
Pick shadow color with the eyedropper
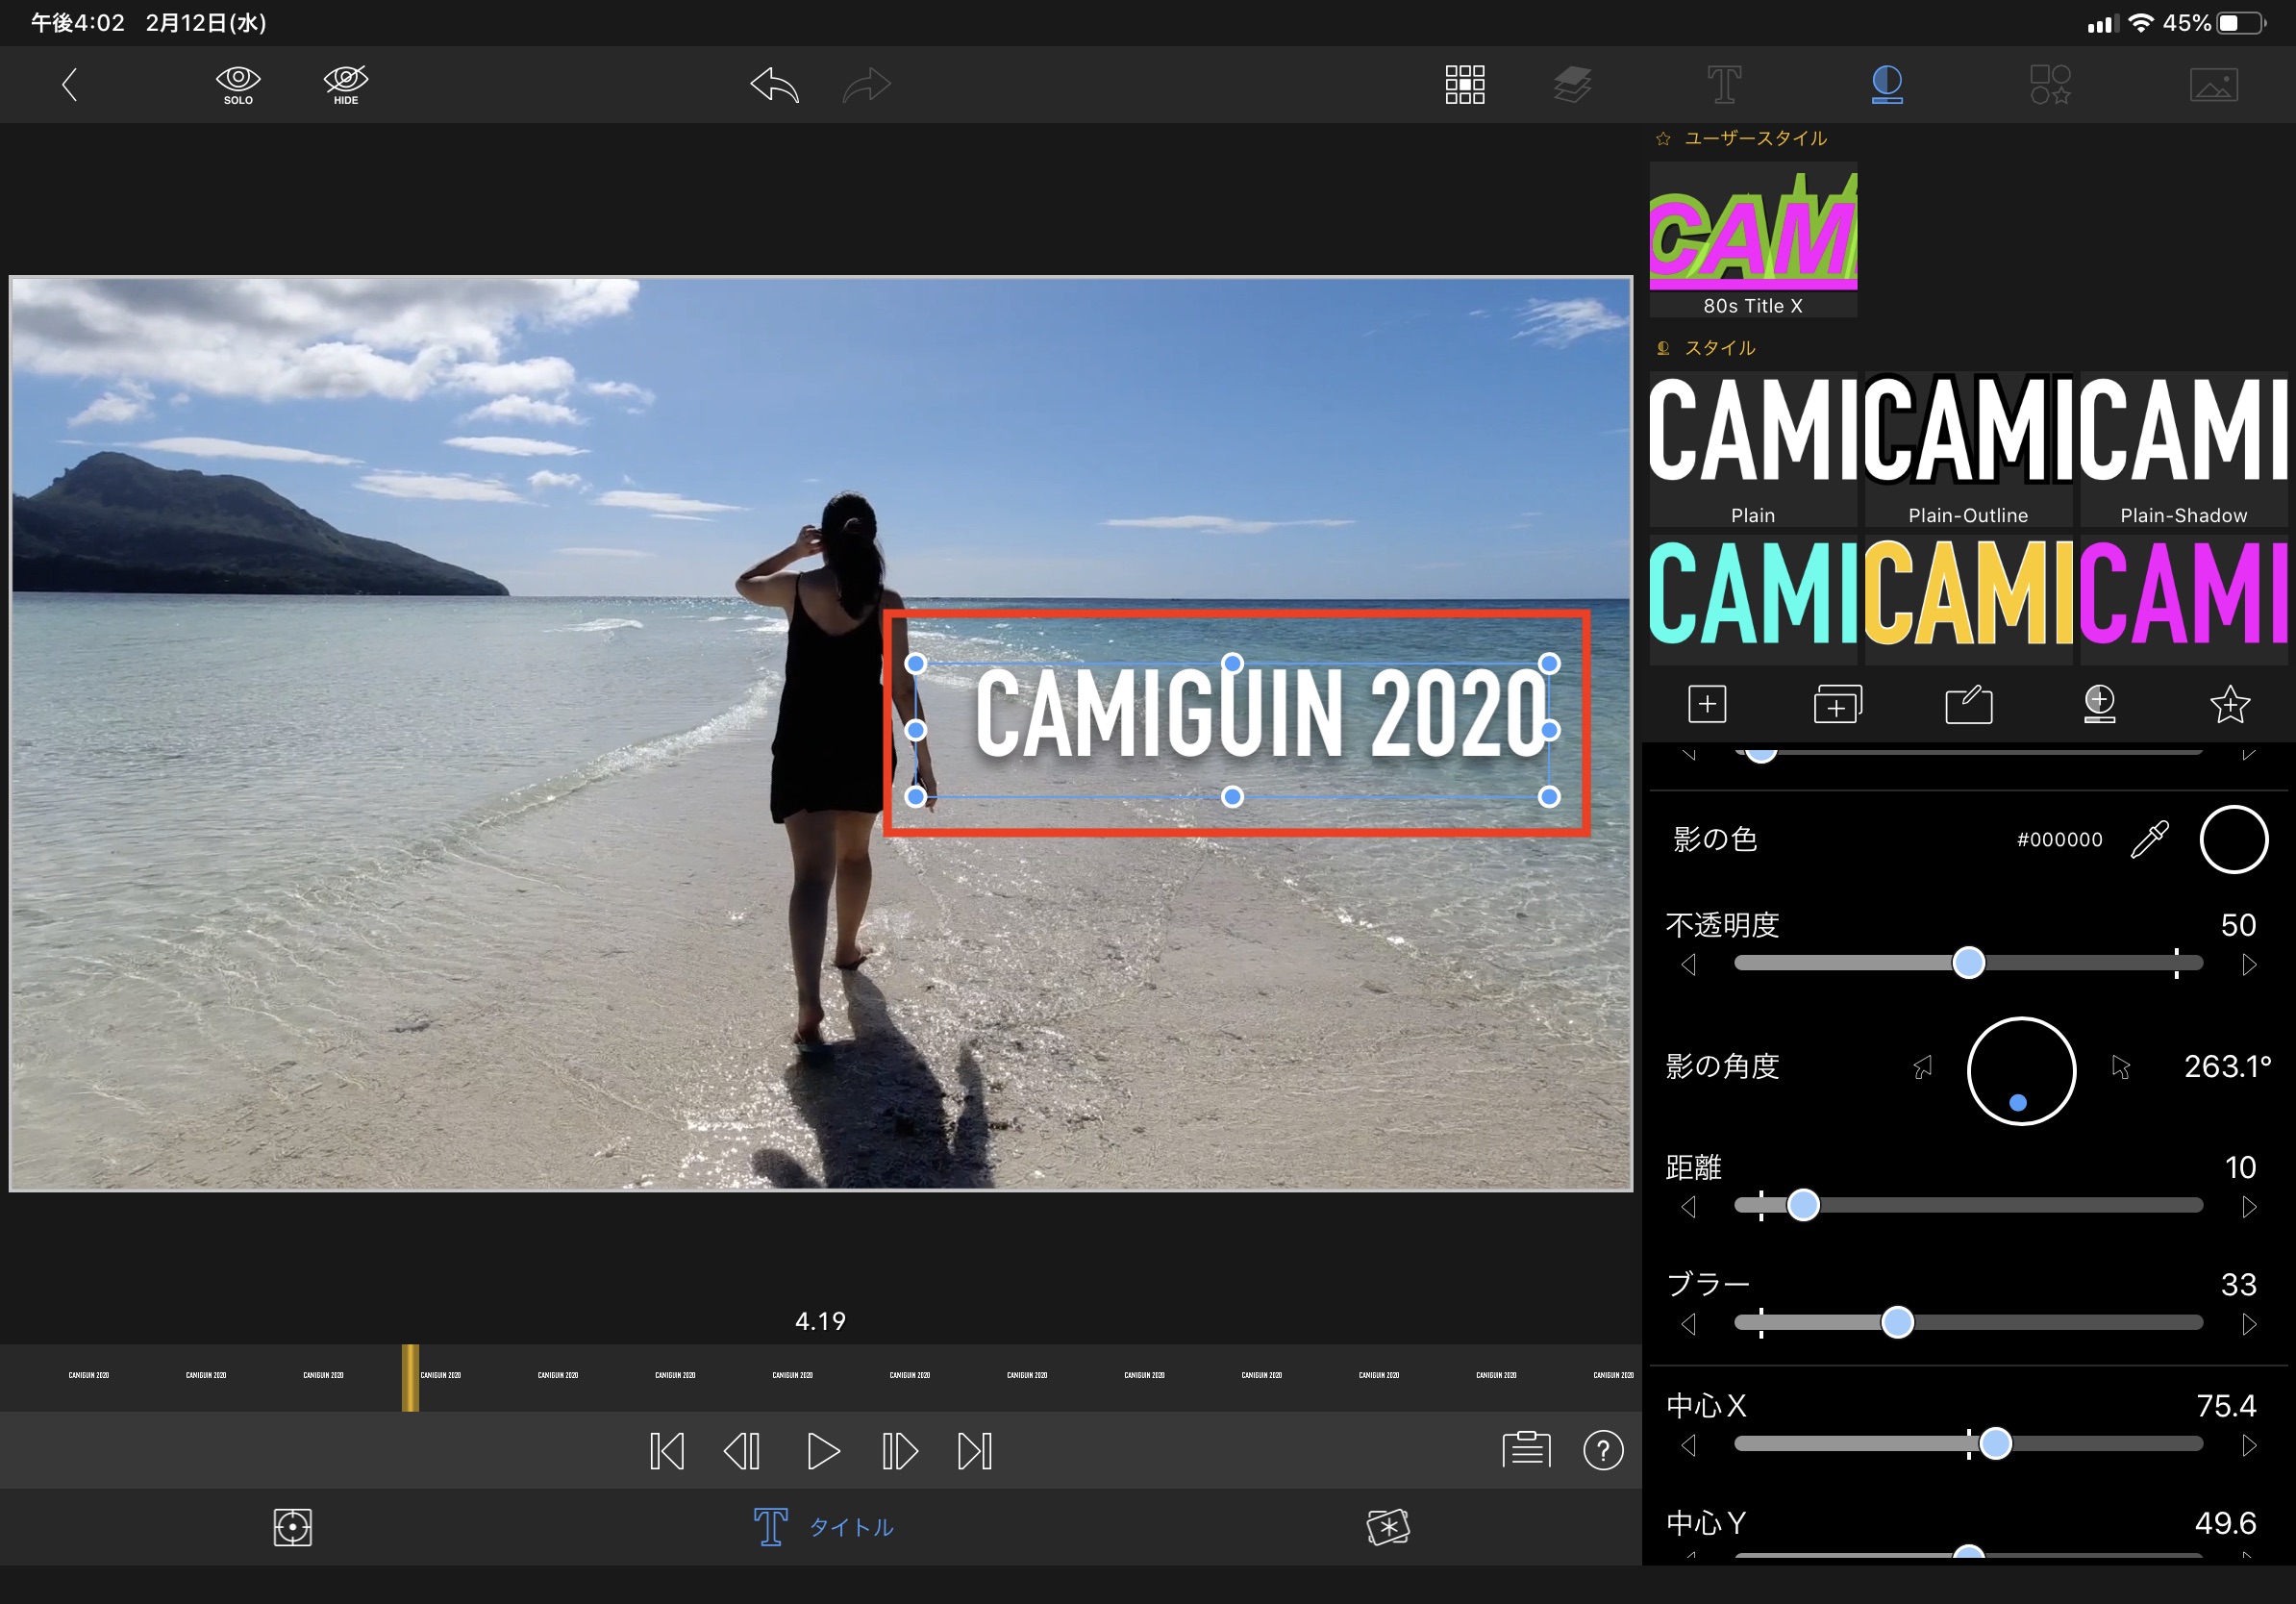[2149, 840]
